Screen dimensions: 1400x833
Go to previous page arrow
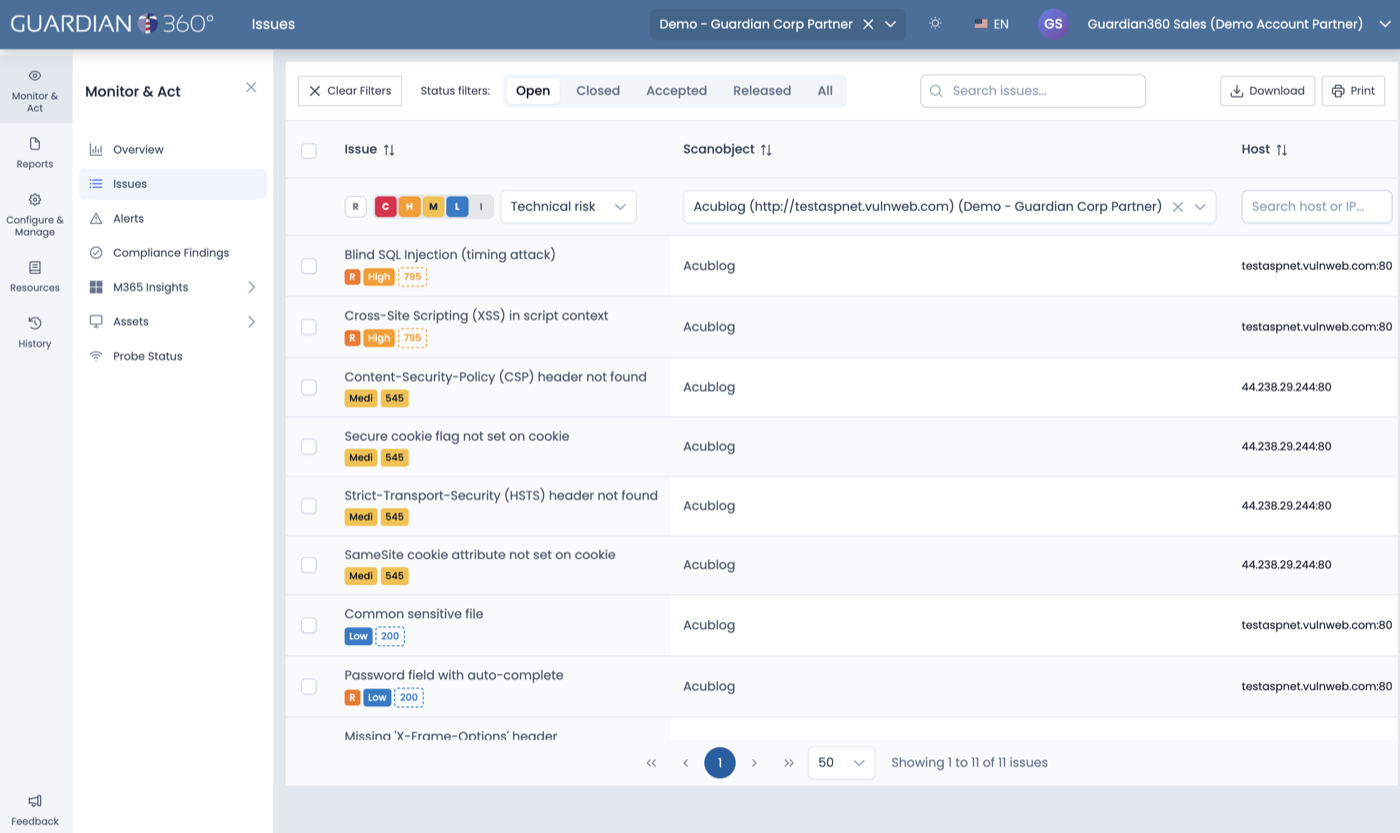pos(686,763)
